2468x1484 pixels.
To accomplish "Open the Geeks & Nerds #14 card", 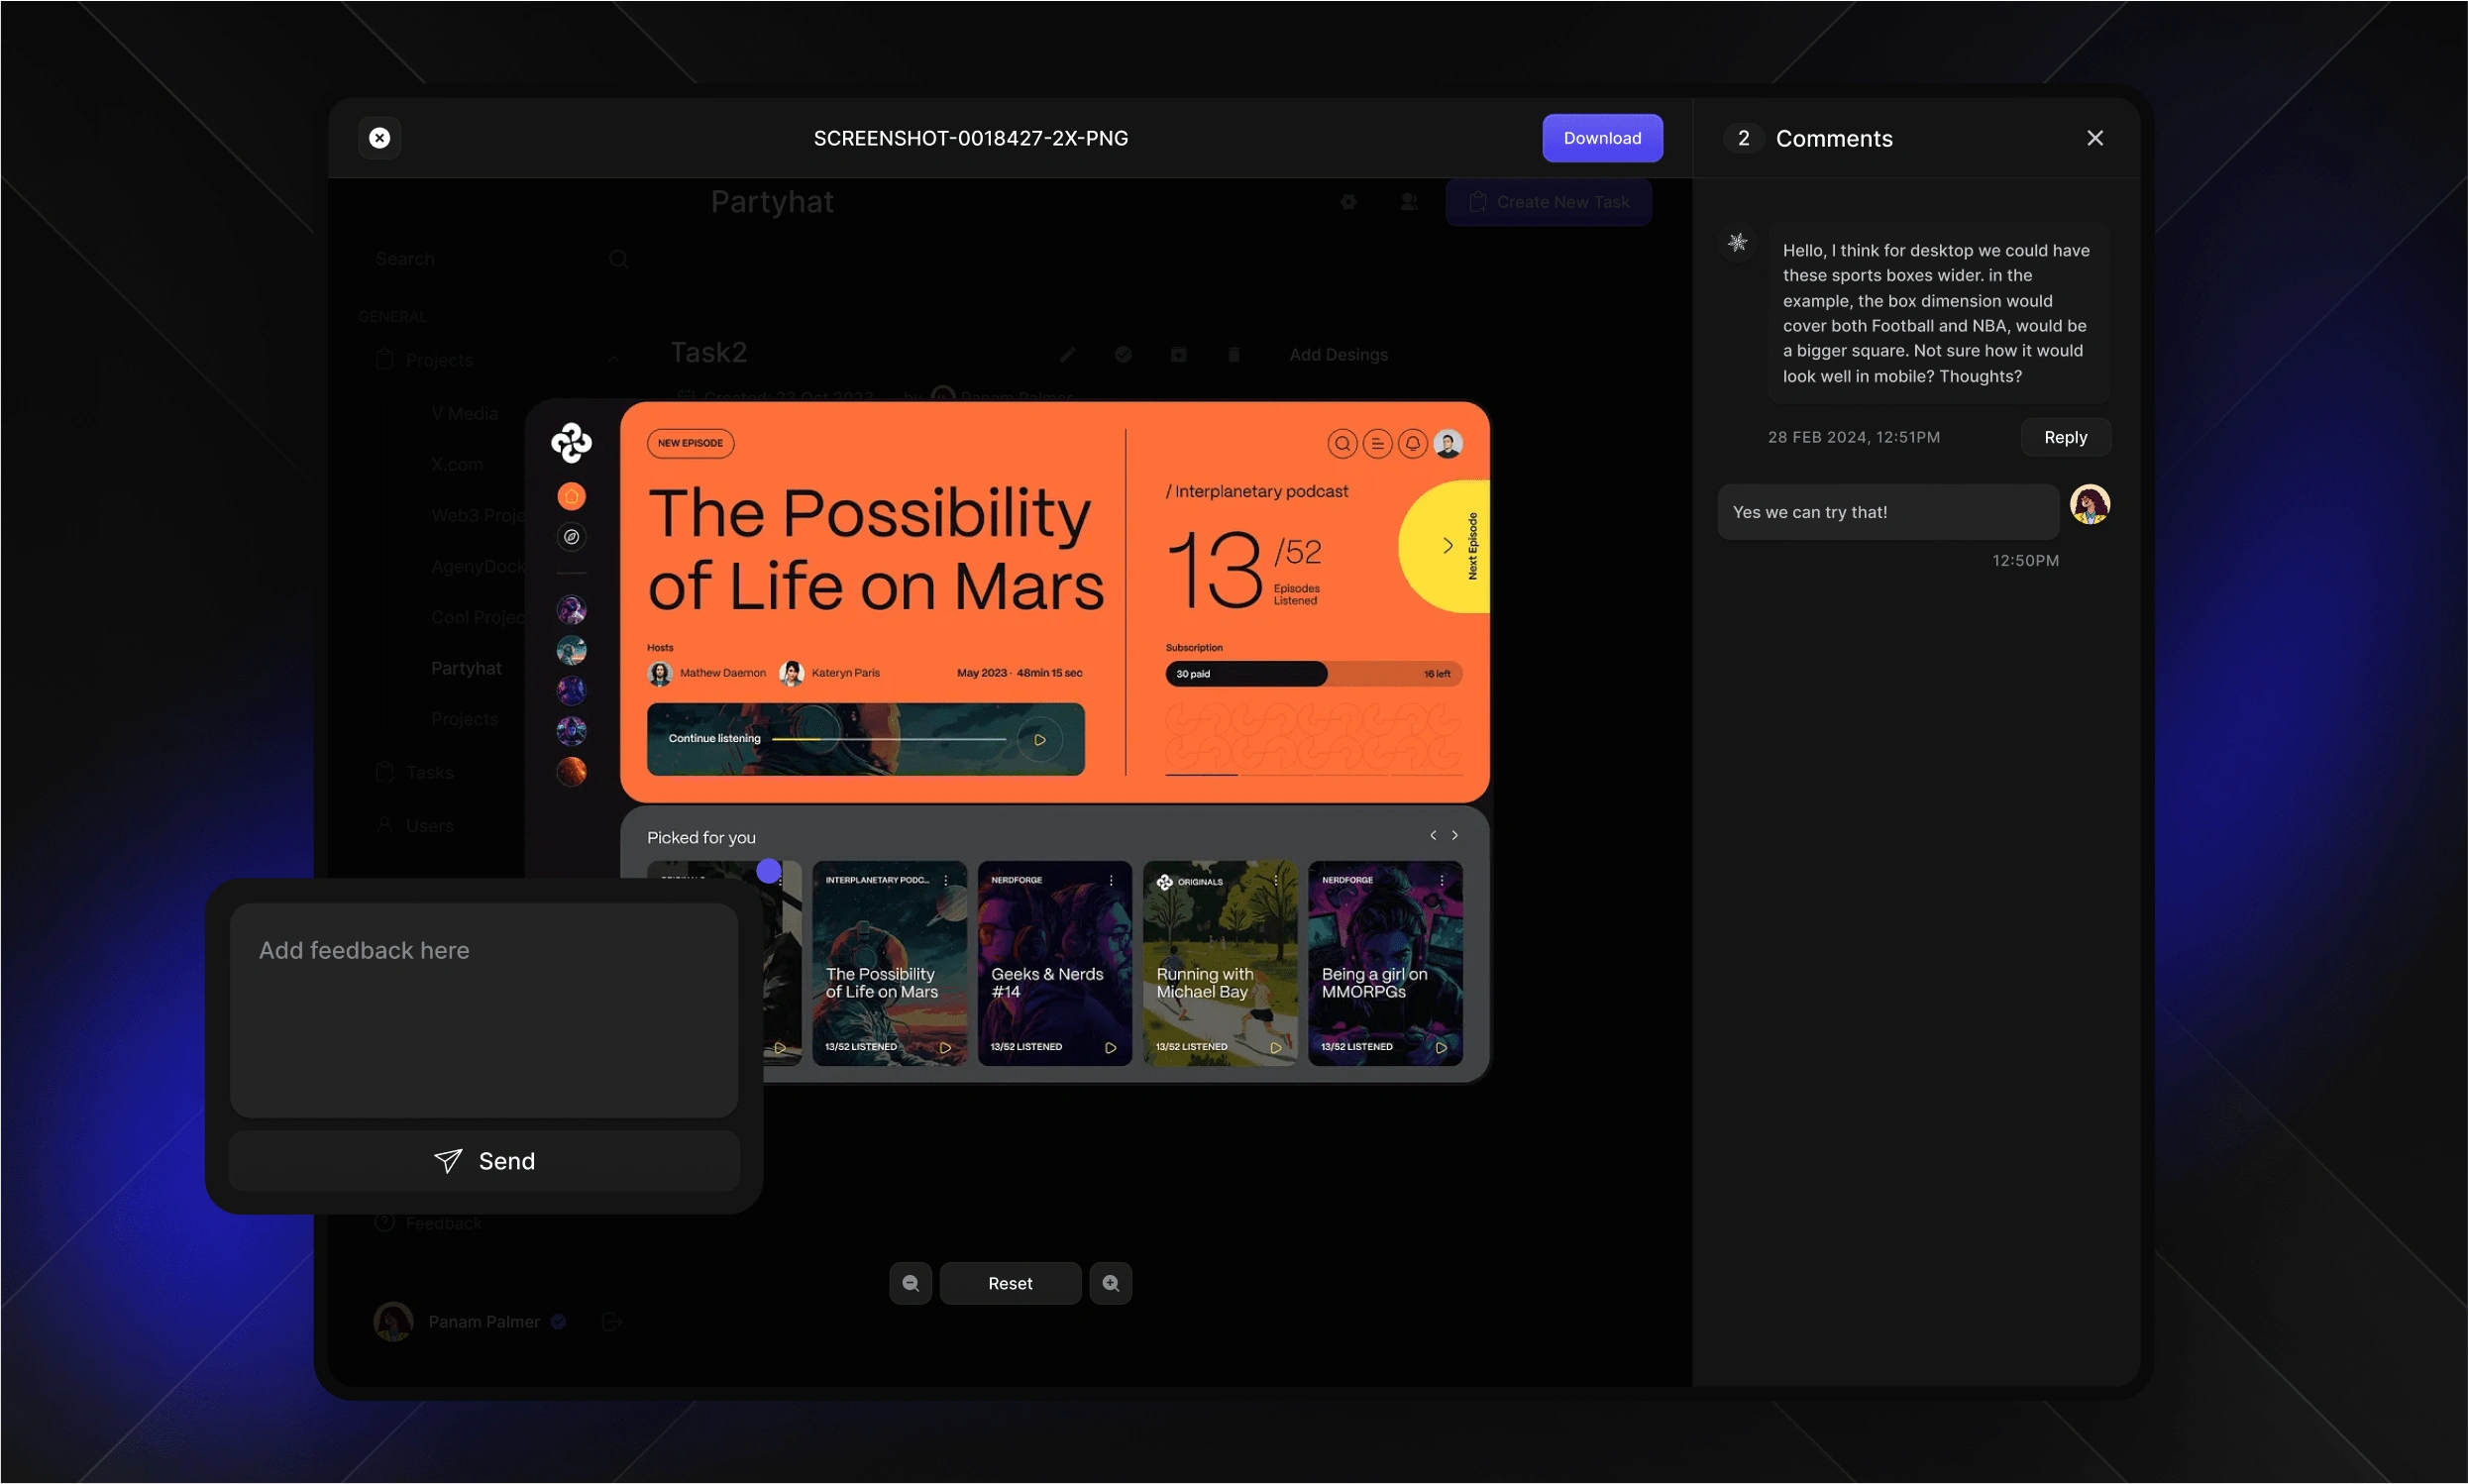I will (1054, 963).
